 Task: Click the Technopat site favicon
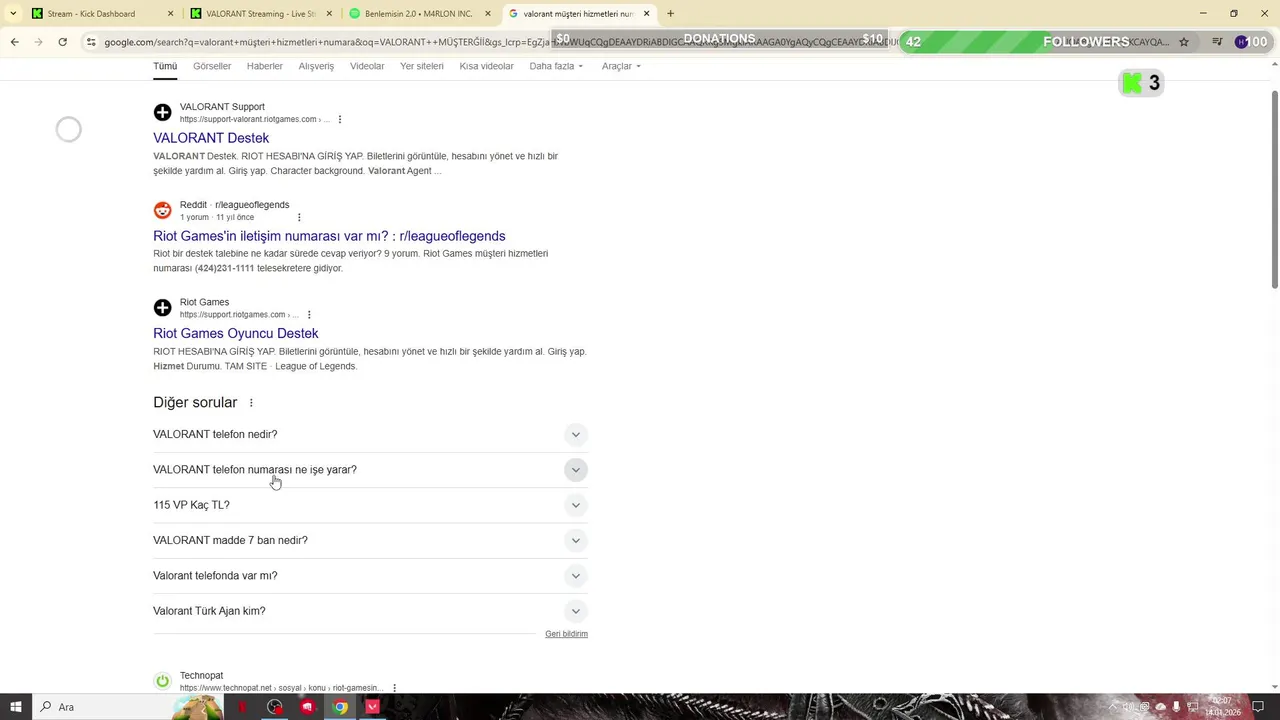pyautogui.click(x=162, y=681)
